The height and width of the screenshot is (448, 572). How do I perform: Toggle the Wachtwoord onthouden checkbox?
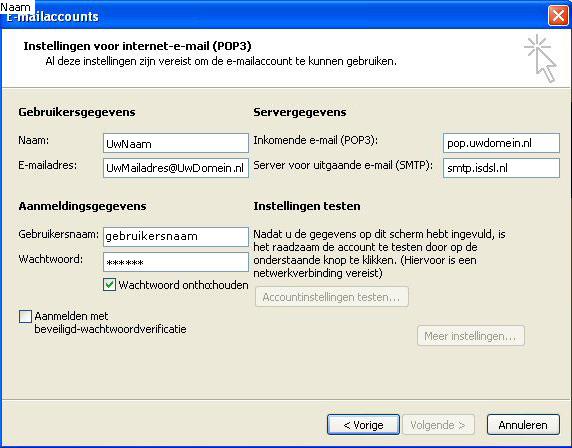(x=109, y=285)
